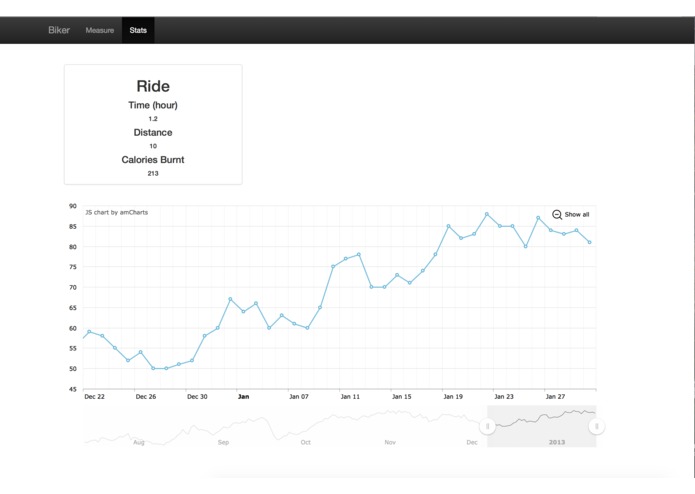
Task: Click the last data point at 81
Action: [590, 242]
